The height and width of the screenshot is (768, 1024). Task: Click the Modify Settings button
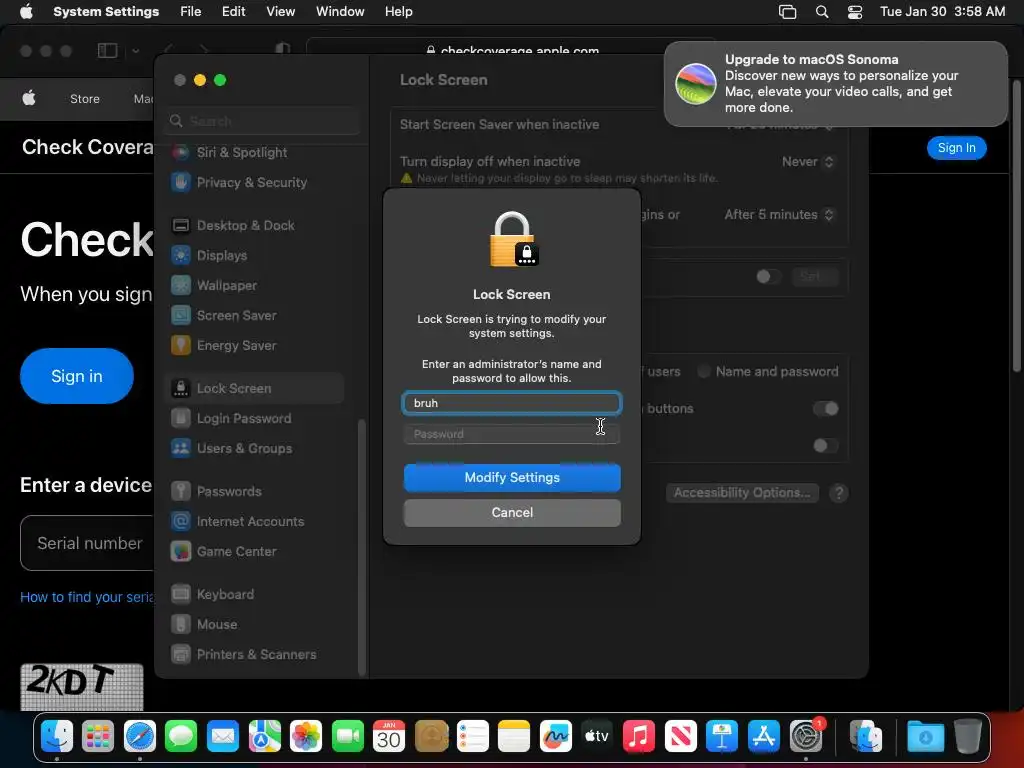tap(512, 477)
